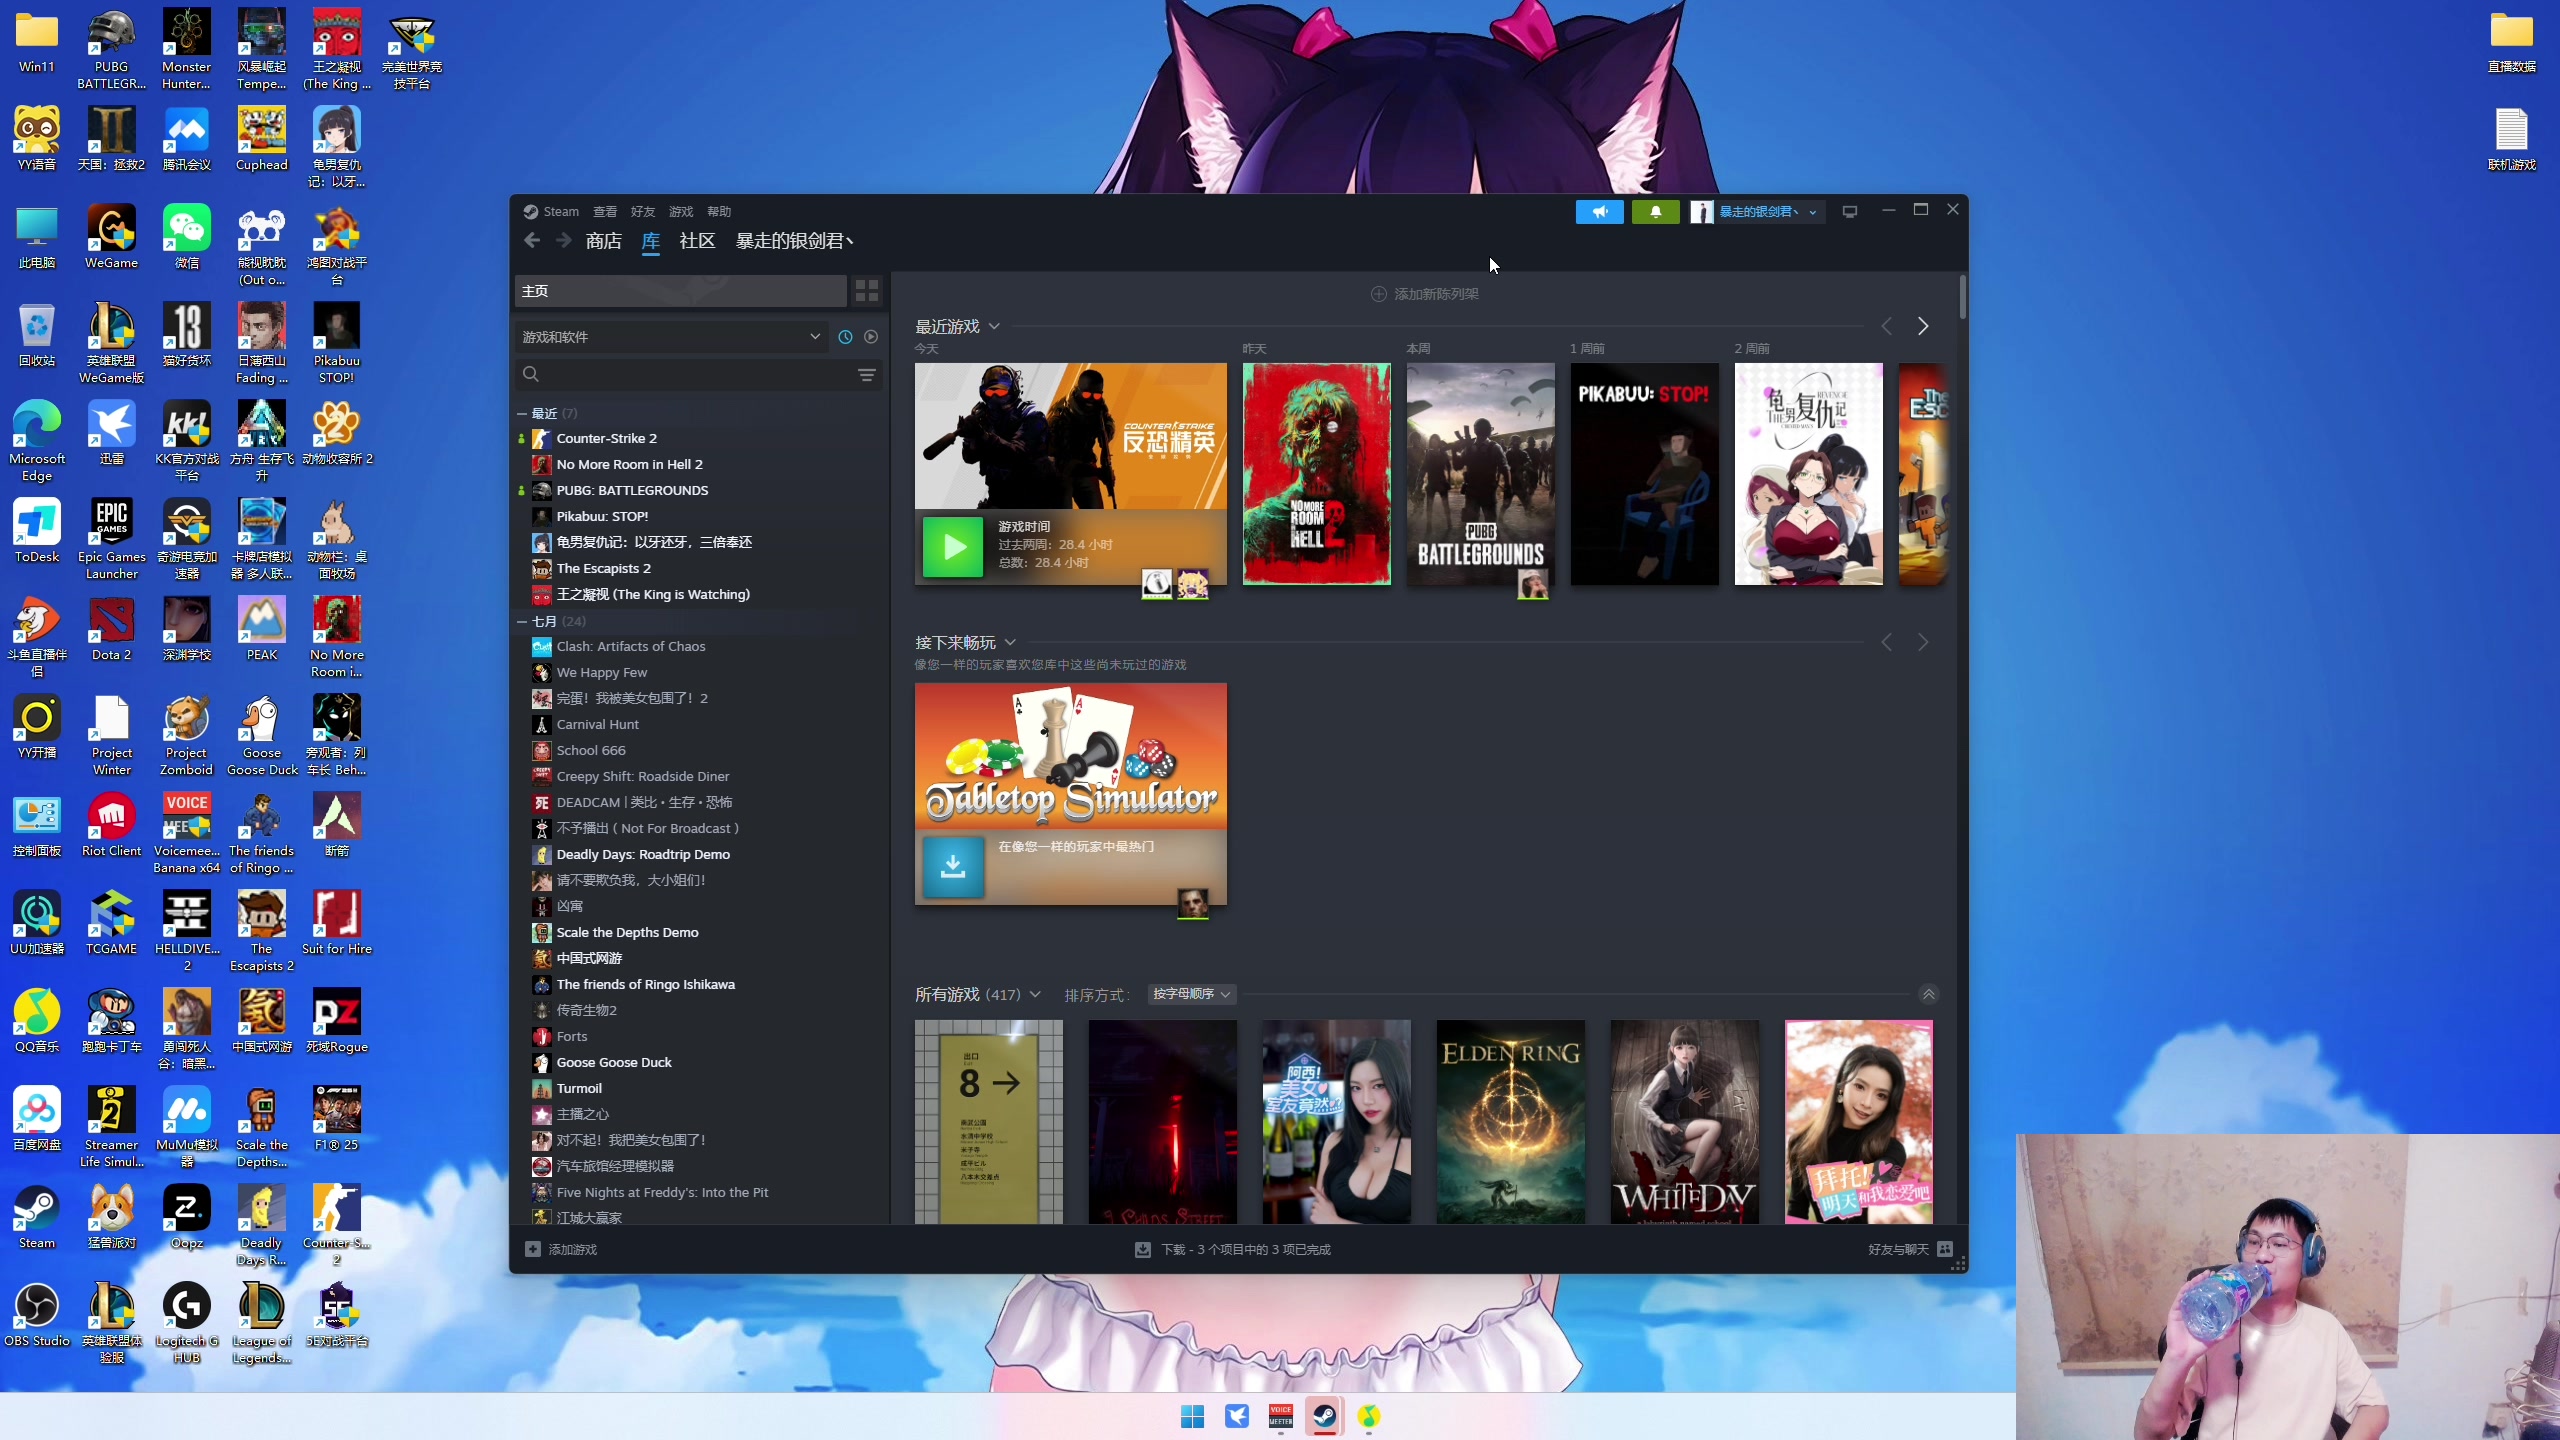Image resolution: width=2560 pixels, height=1440 pixels.
Task: Open friends and chat icon
Action: click(1945, 1249)
